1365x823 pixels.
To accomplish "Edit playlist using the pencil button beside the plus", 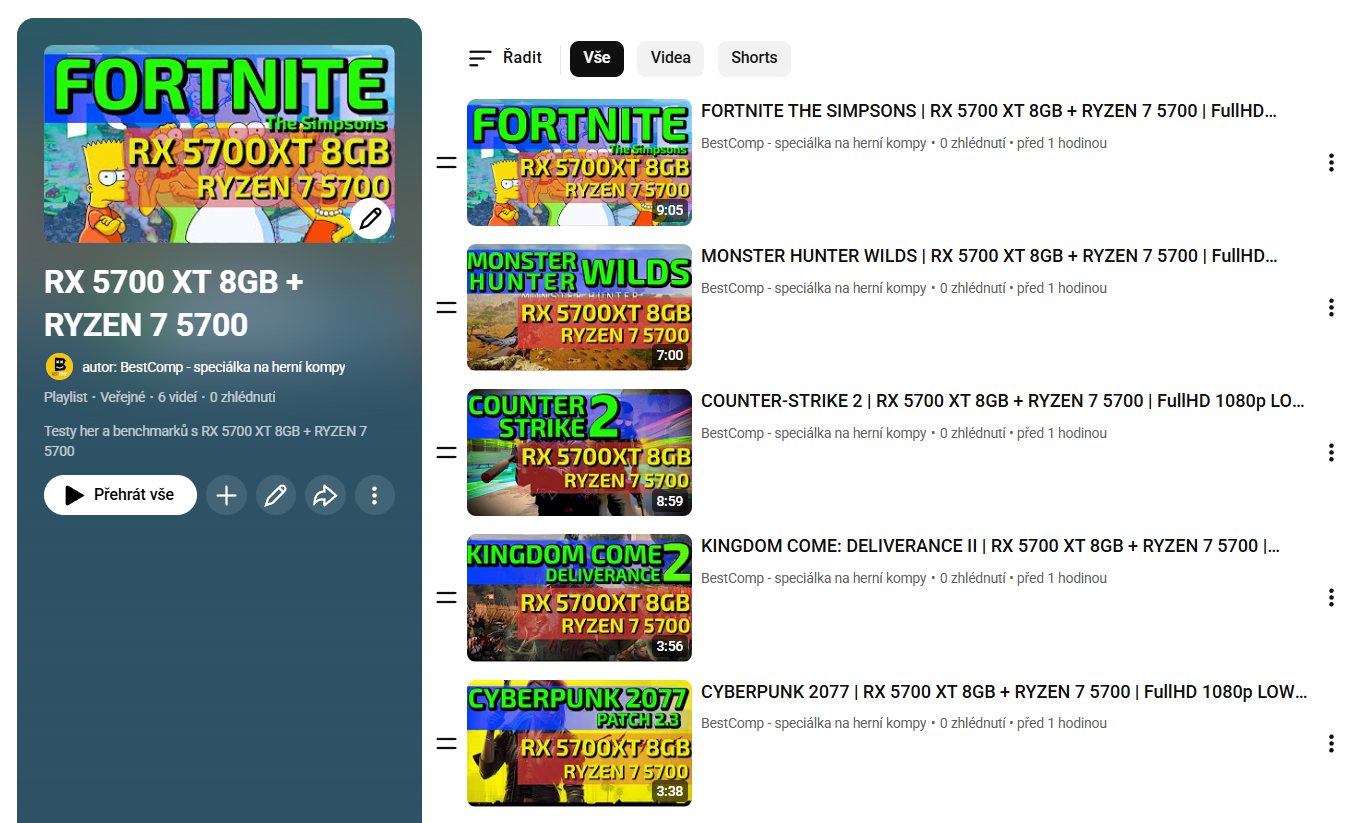I will point(276,495).
